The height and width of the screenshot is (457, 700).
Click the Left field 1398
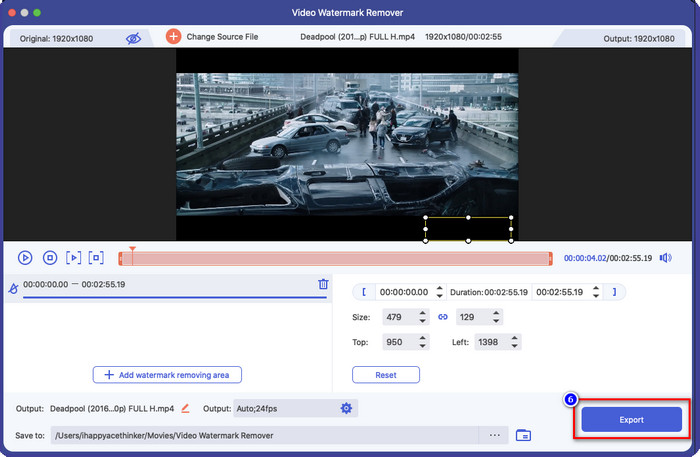pyautogui.click(x=492, y=342)
